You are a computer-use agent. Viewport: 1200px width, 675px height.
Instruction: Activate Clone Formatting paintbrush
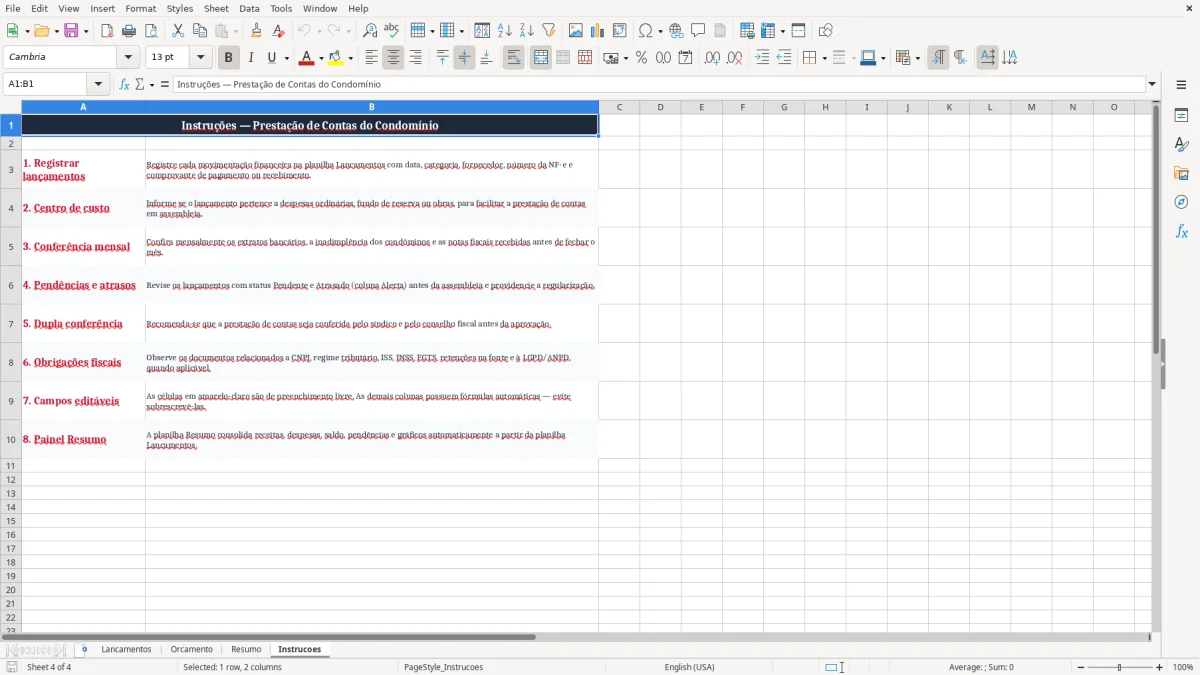coord(257,31)
